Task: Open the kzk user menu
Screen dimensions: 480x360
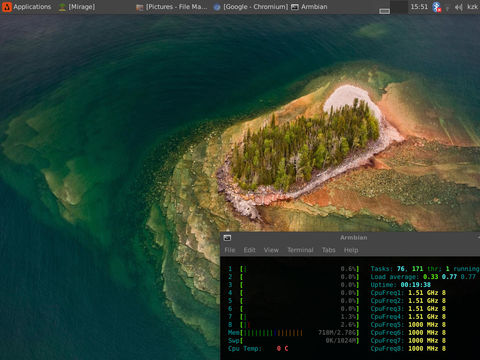Action: [x=473, y=7]
